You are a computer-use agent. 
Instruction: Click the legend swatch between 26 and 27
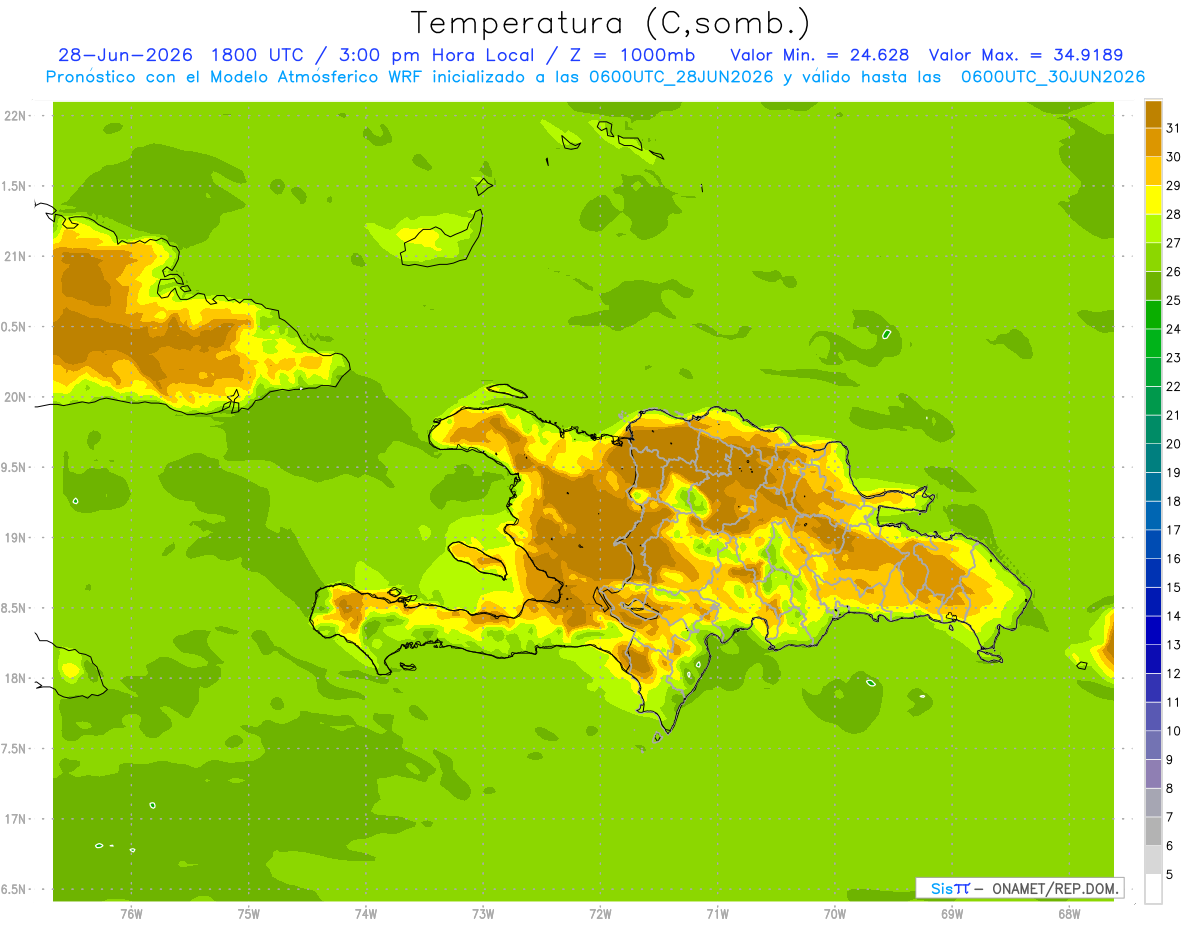click(1153, 257)
